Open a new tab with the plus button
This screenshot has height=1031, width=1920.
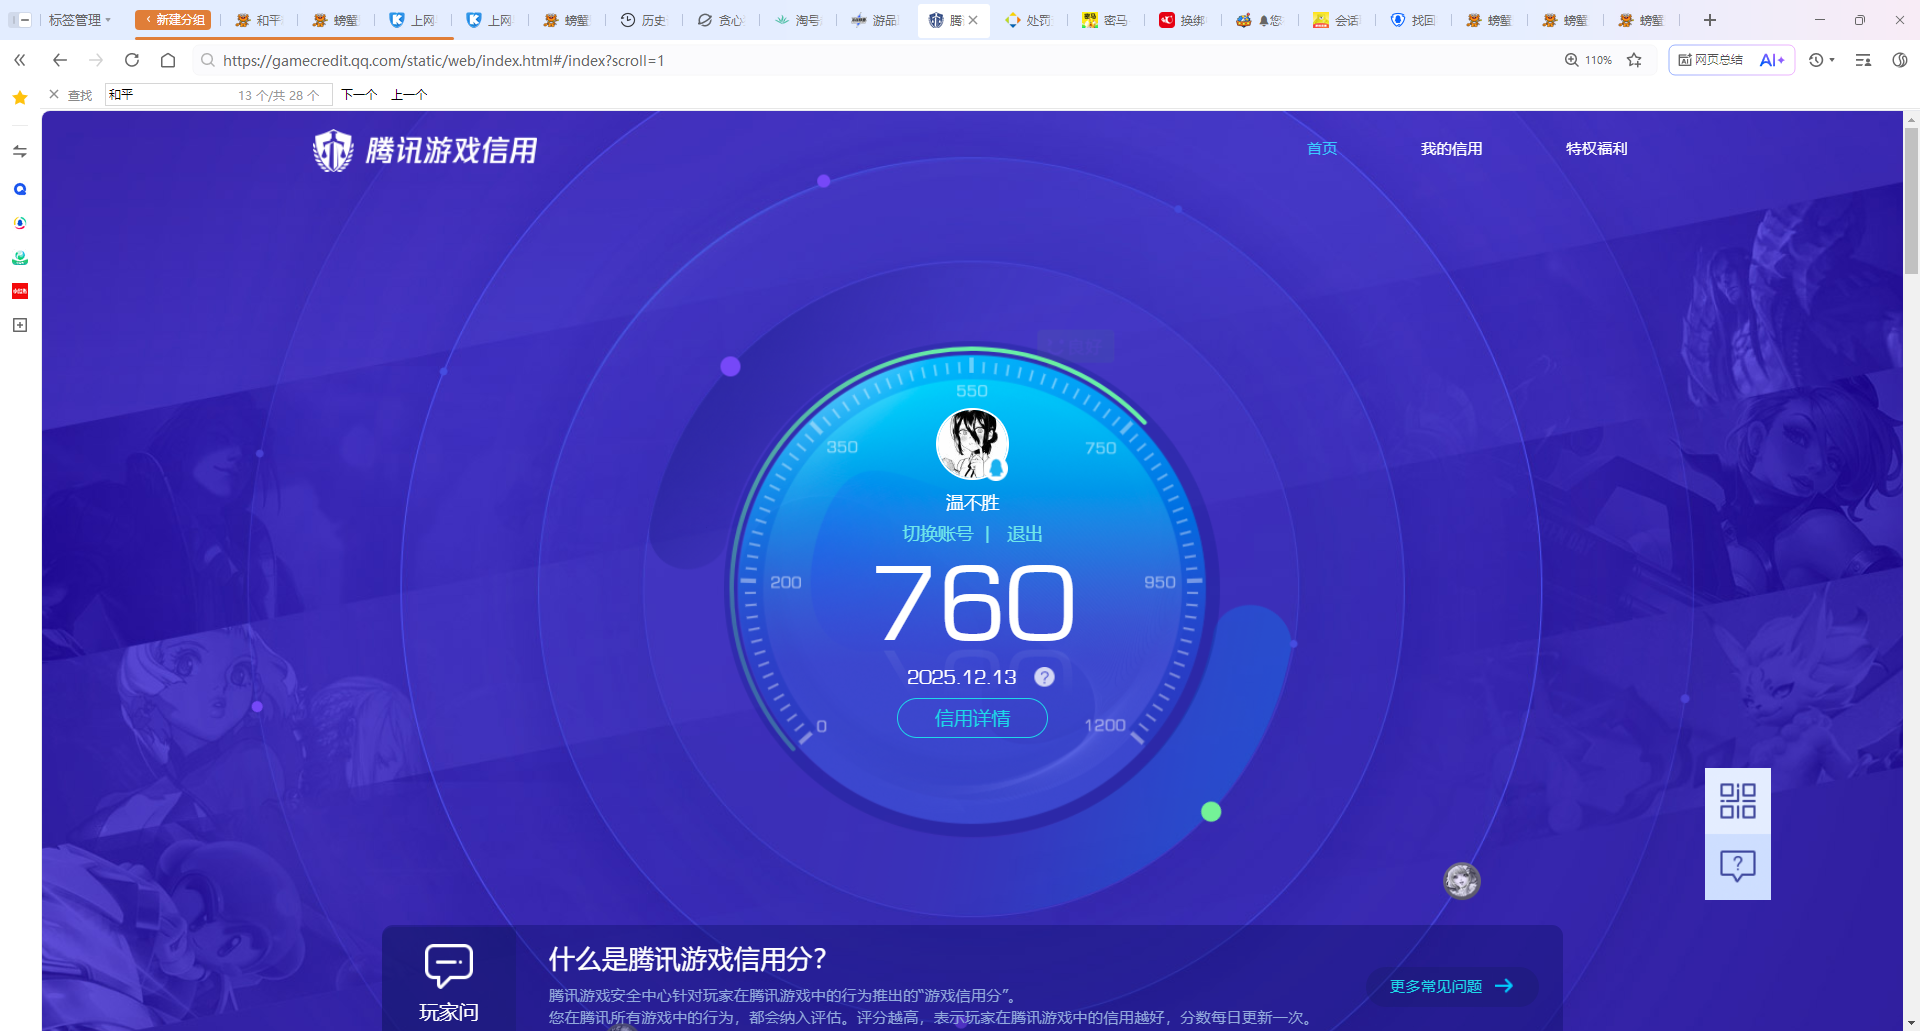1709,20
